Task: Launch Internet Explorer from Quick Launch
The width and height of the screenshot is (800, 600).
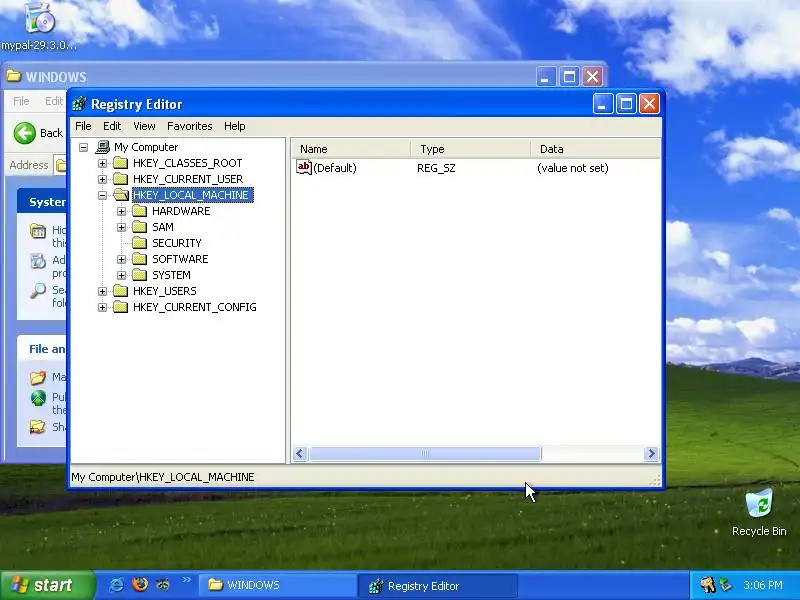Action: [116, 585]
